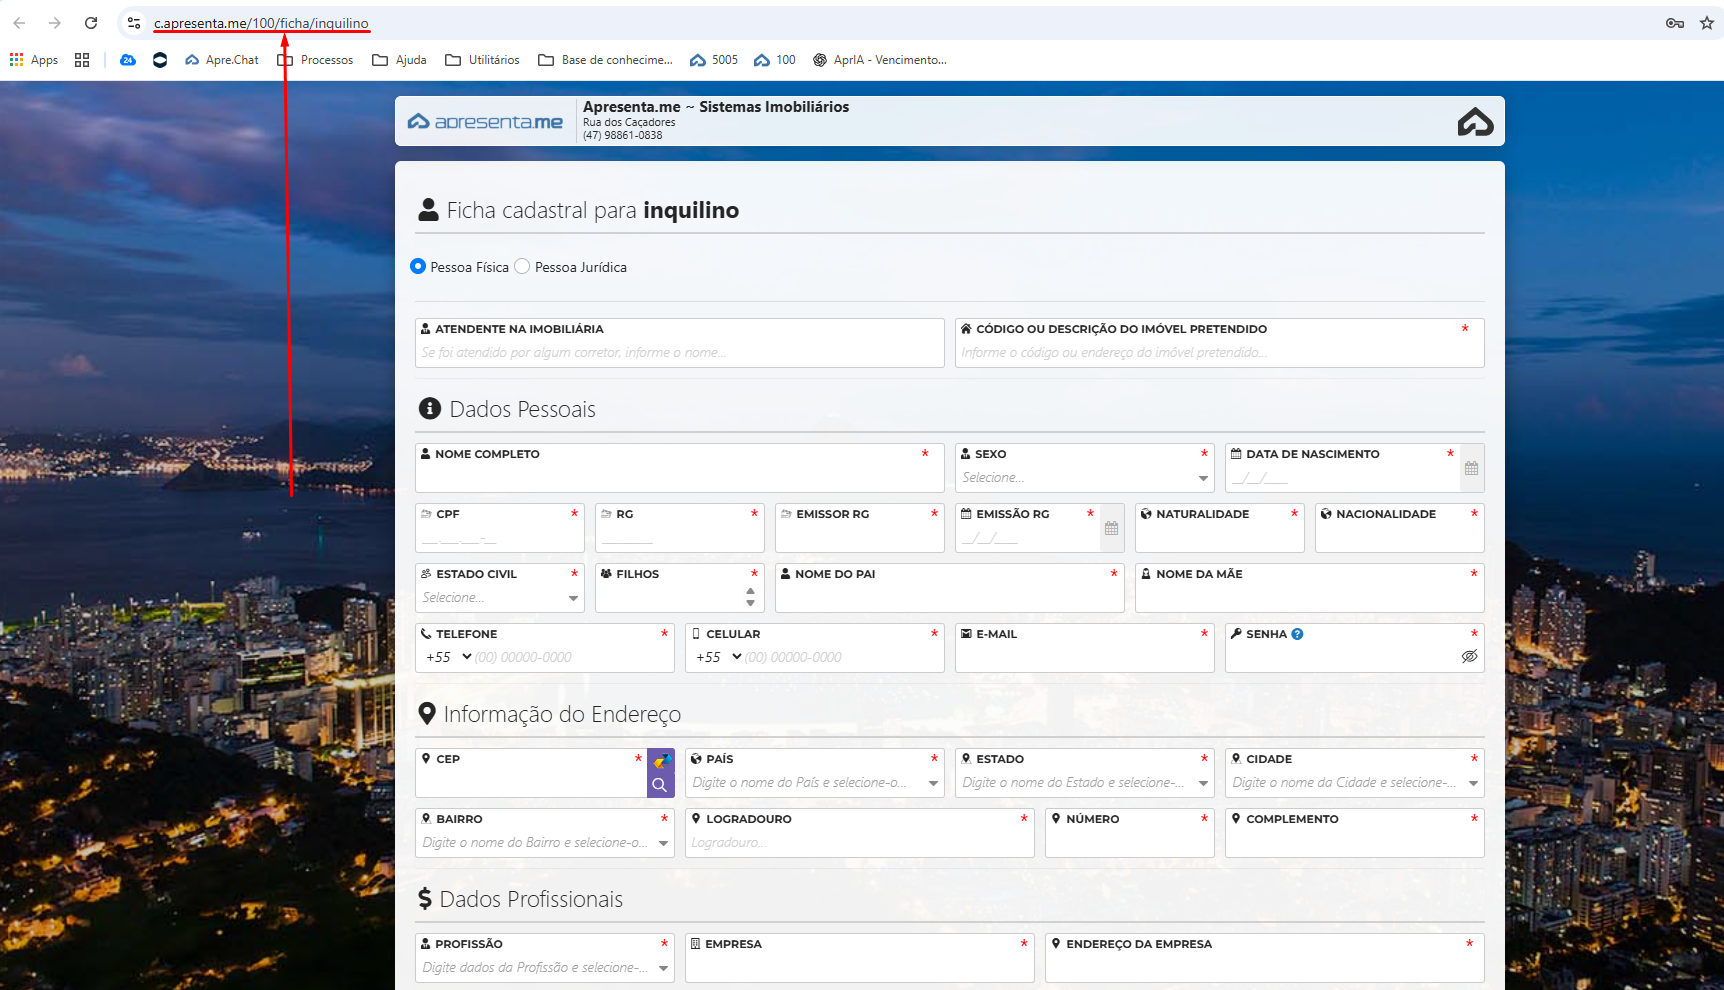Open the Utilitários bookmark folder
The height and width of the screenshot is (990, 1724).
pos(483,60)
